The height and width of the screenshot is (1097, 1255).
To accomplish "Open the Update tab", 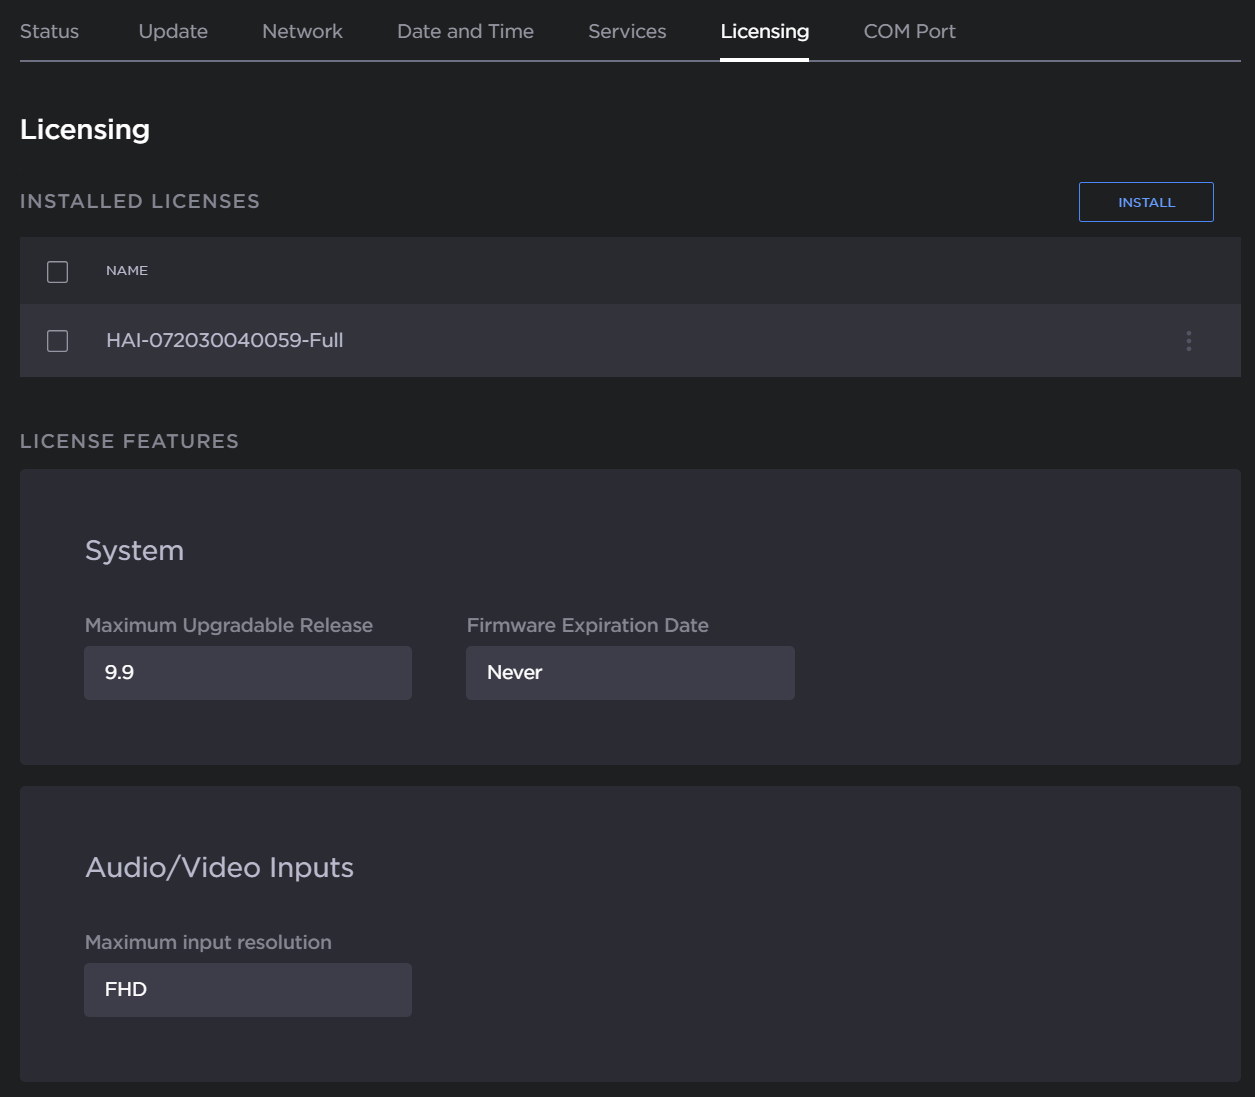I will pyautogui.click(x=173, y=31).
